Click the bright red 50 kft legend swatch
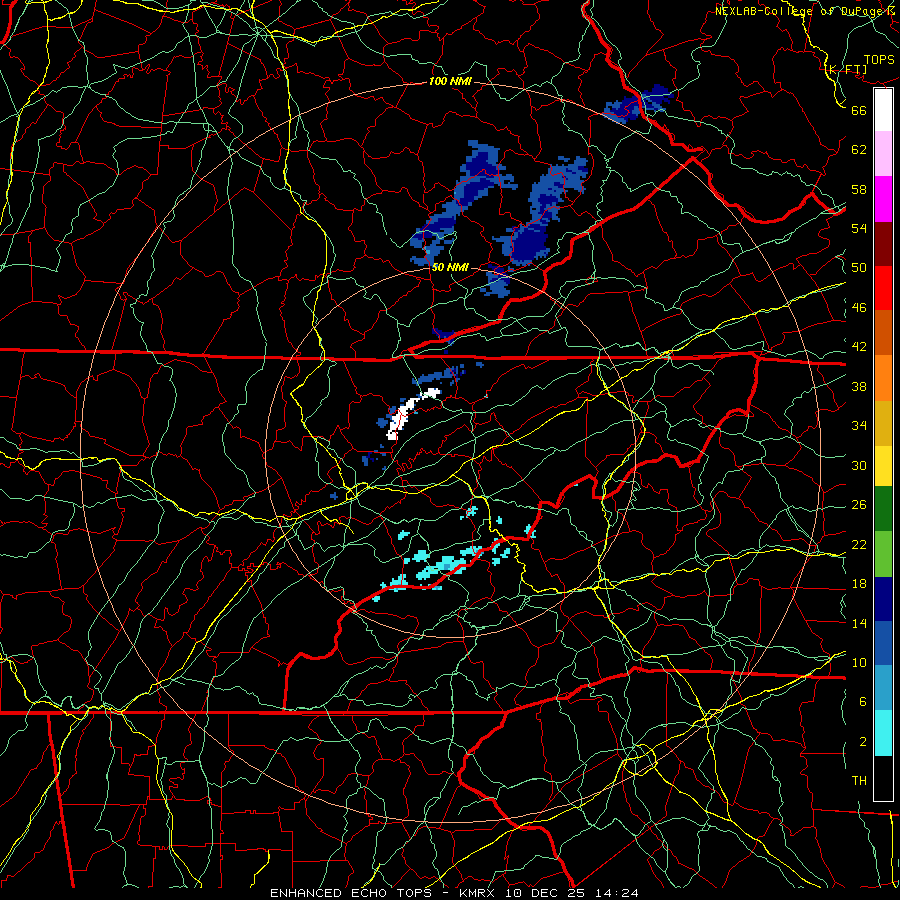 click(883, 288)
